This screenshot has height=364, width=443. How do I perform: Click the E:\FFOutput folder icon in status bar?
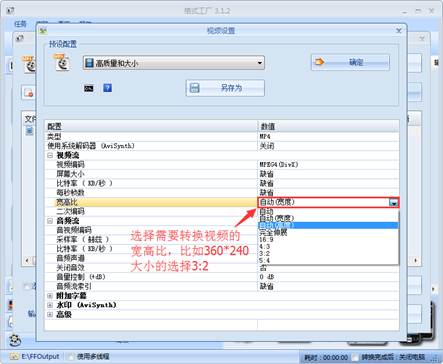point(14,356)
